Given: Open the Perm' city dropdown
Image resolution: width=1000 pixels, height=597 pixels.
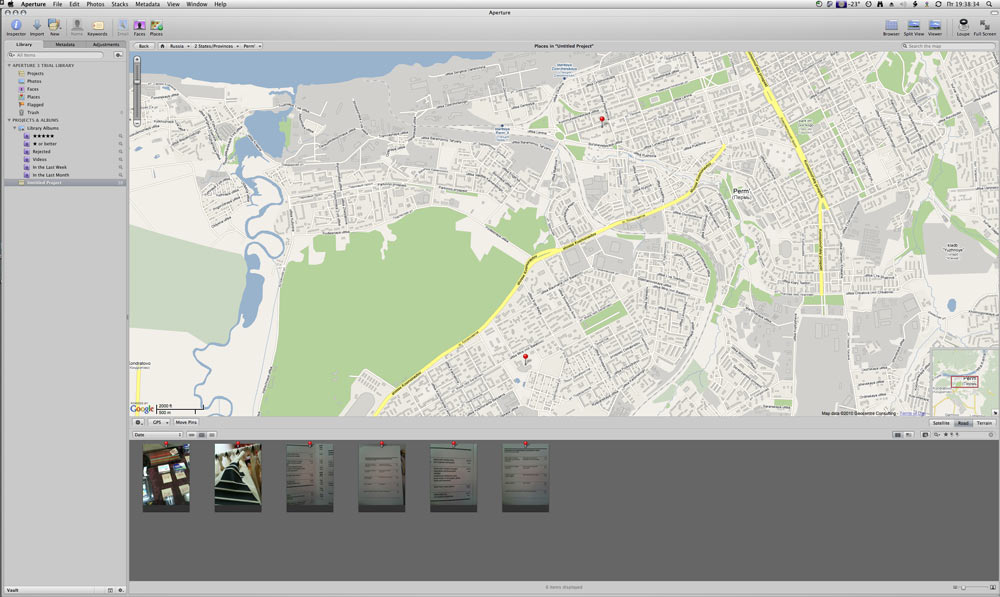Looking at the screenshot, I should pyautogui.click(x=251, y=46).
